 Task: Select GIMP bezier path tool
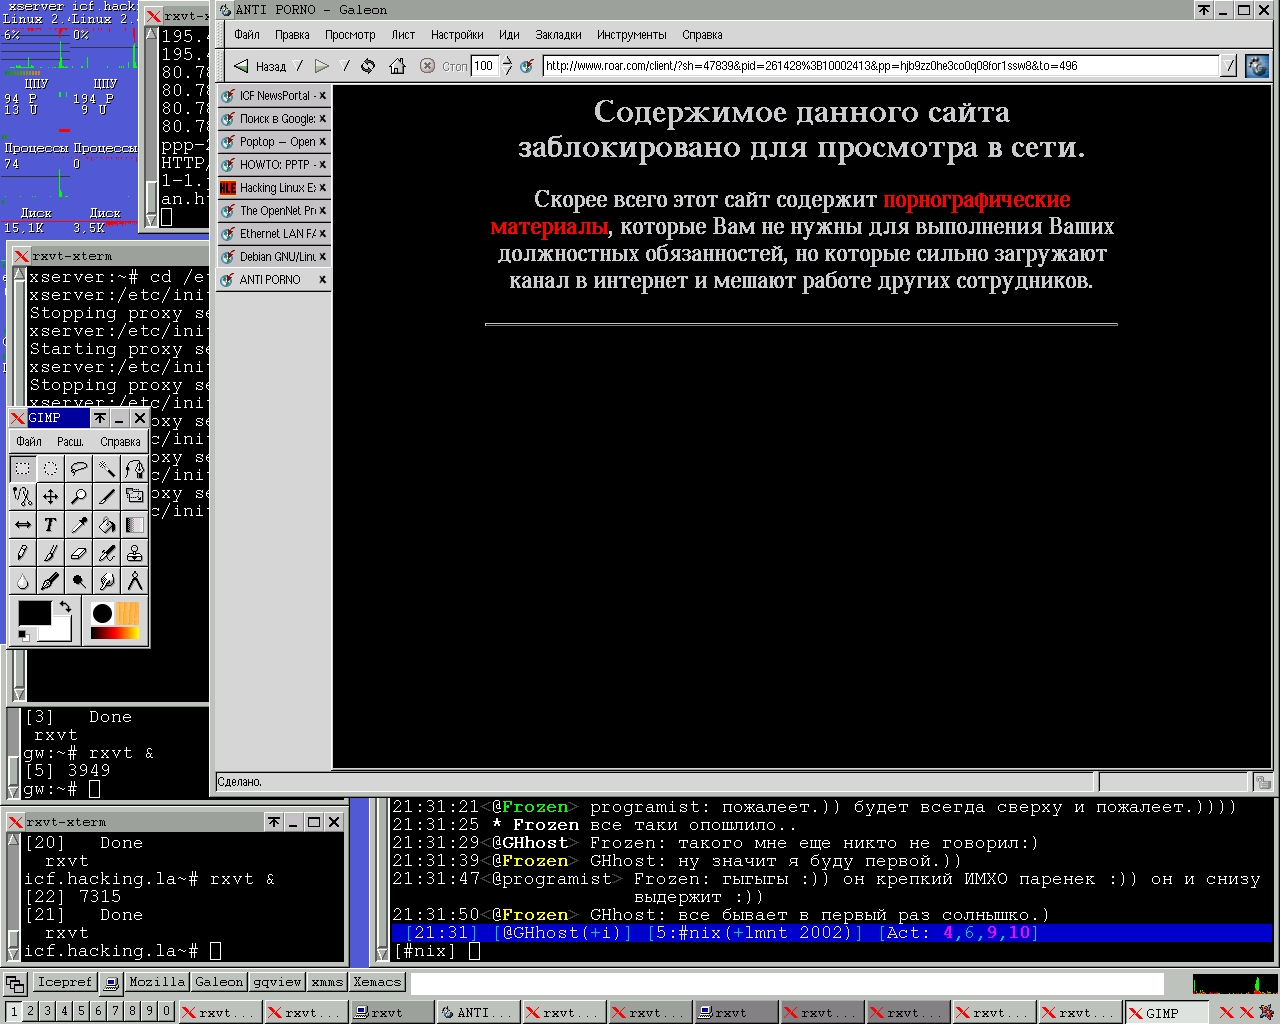click(x=134, y=468)
